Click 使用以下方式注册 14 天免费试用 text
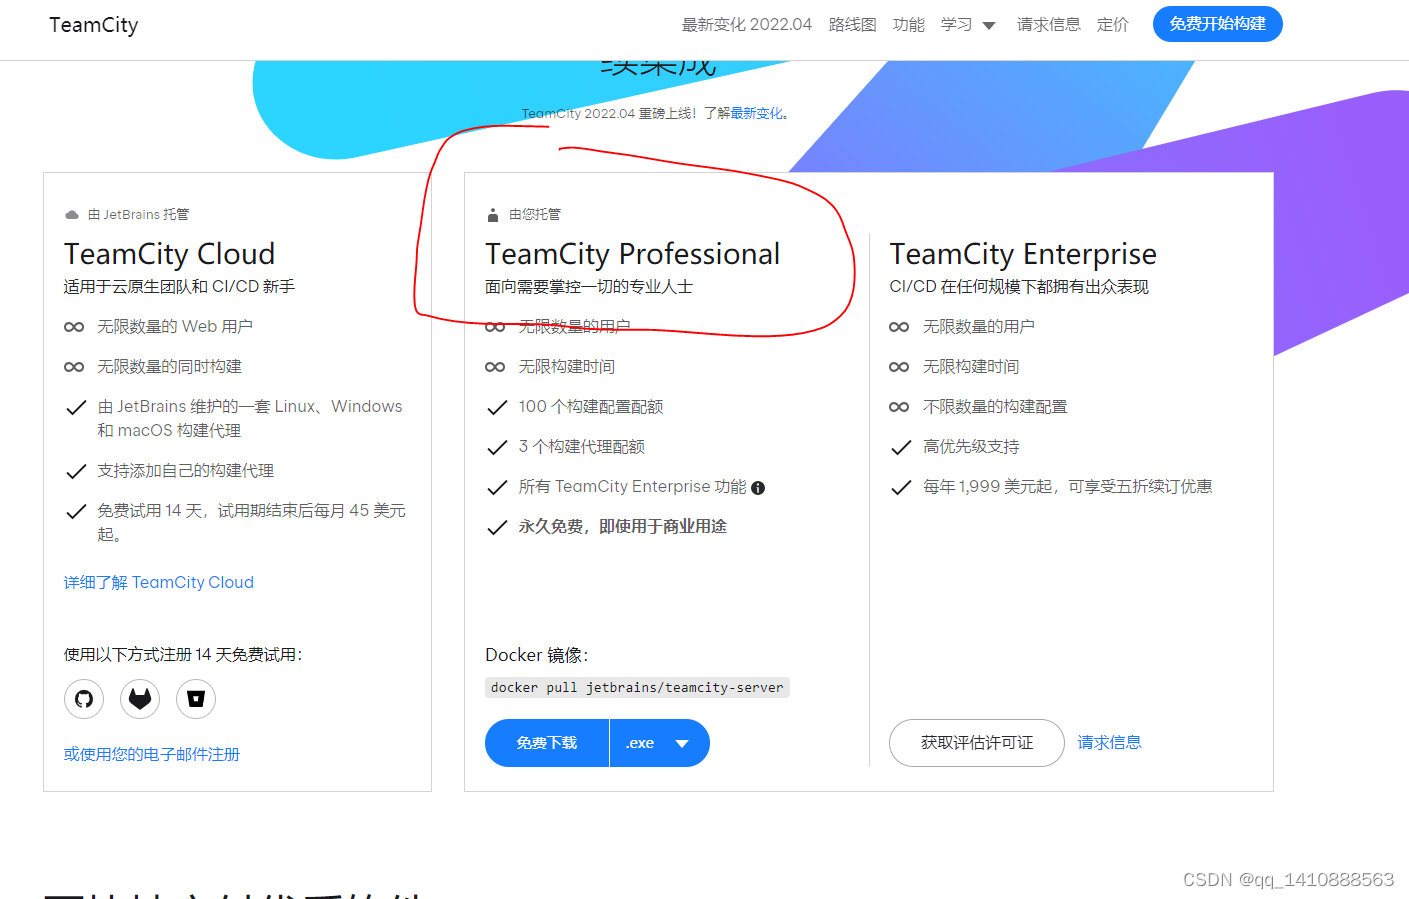 [x=183, y=655]
